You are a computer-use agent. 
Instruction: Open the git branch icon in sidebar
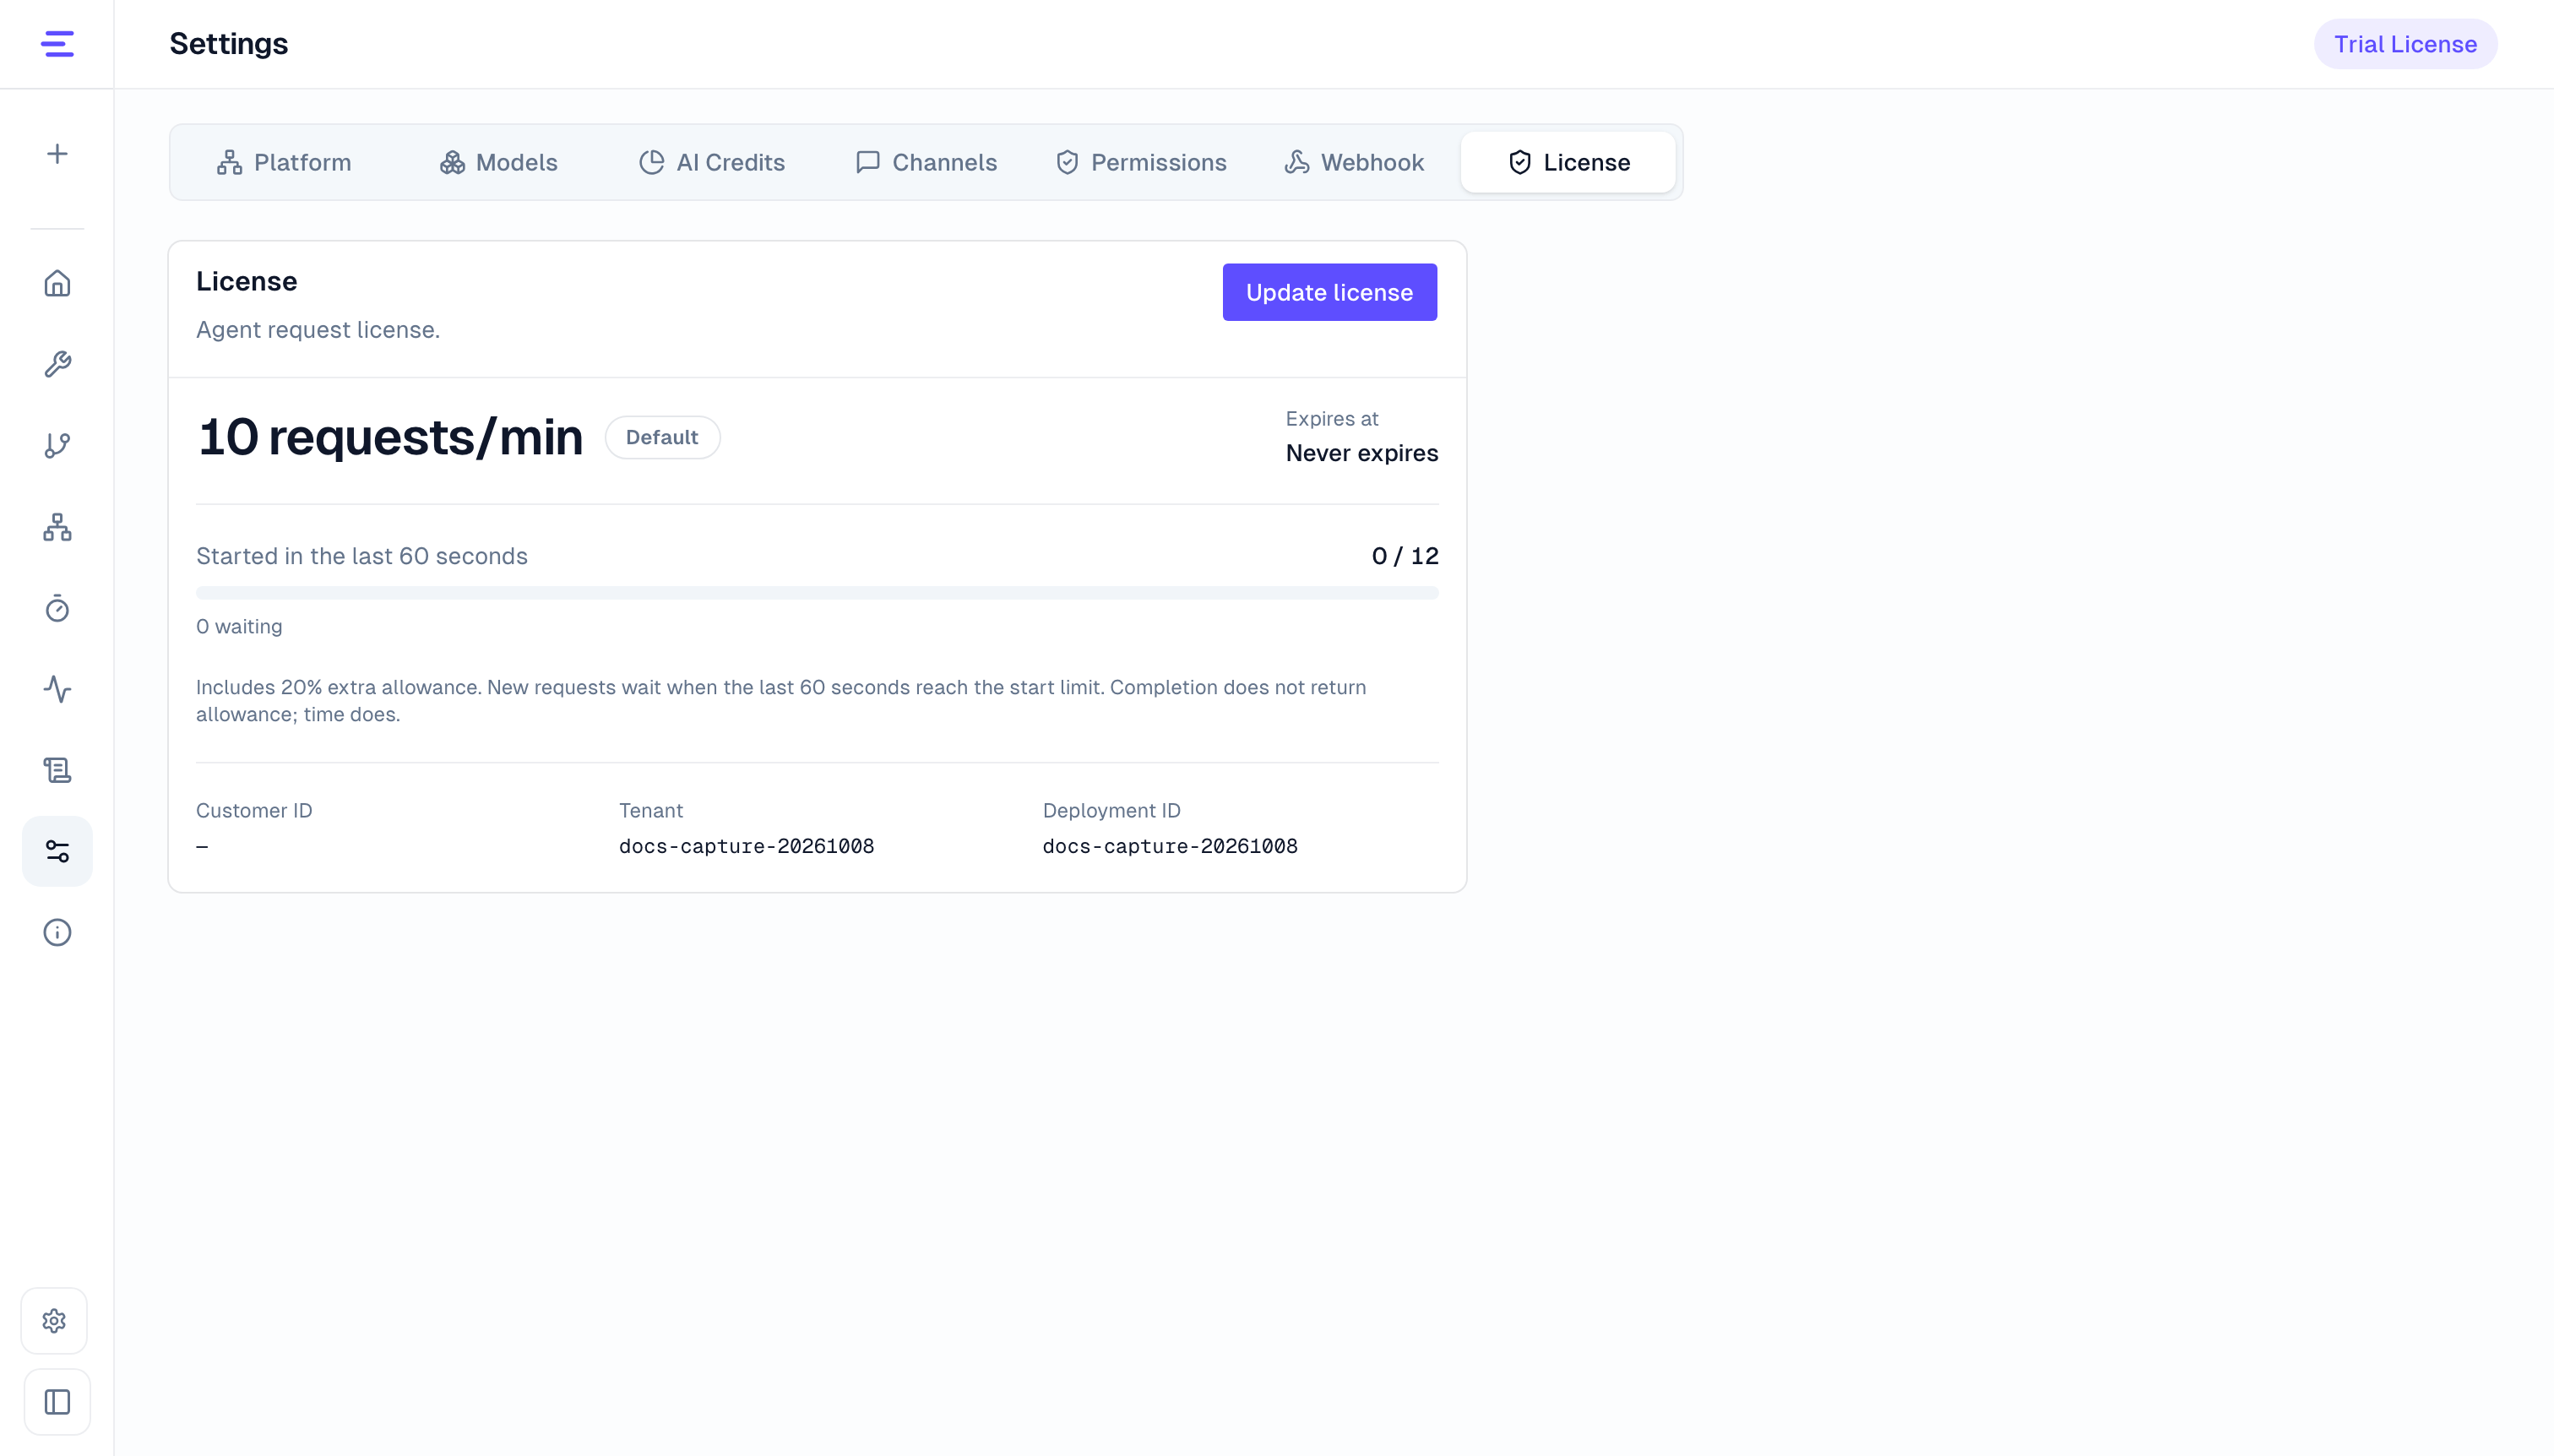click(57, 445)
